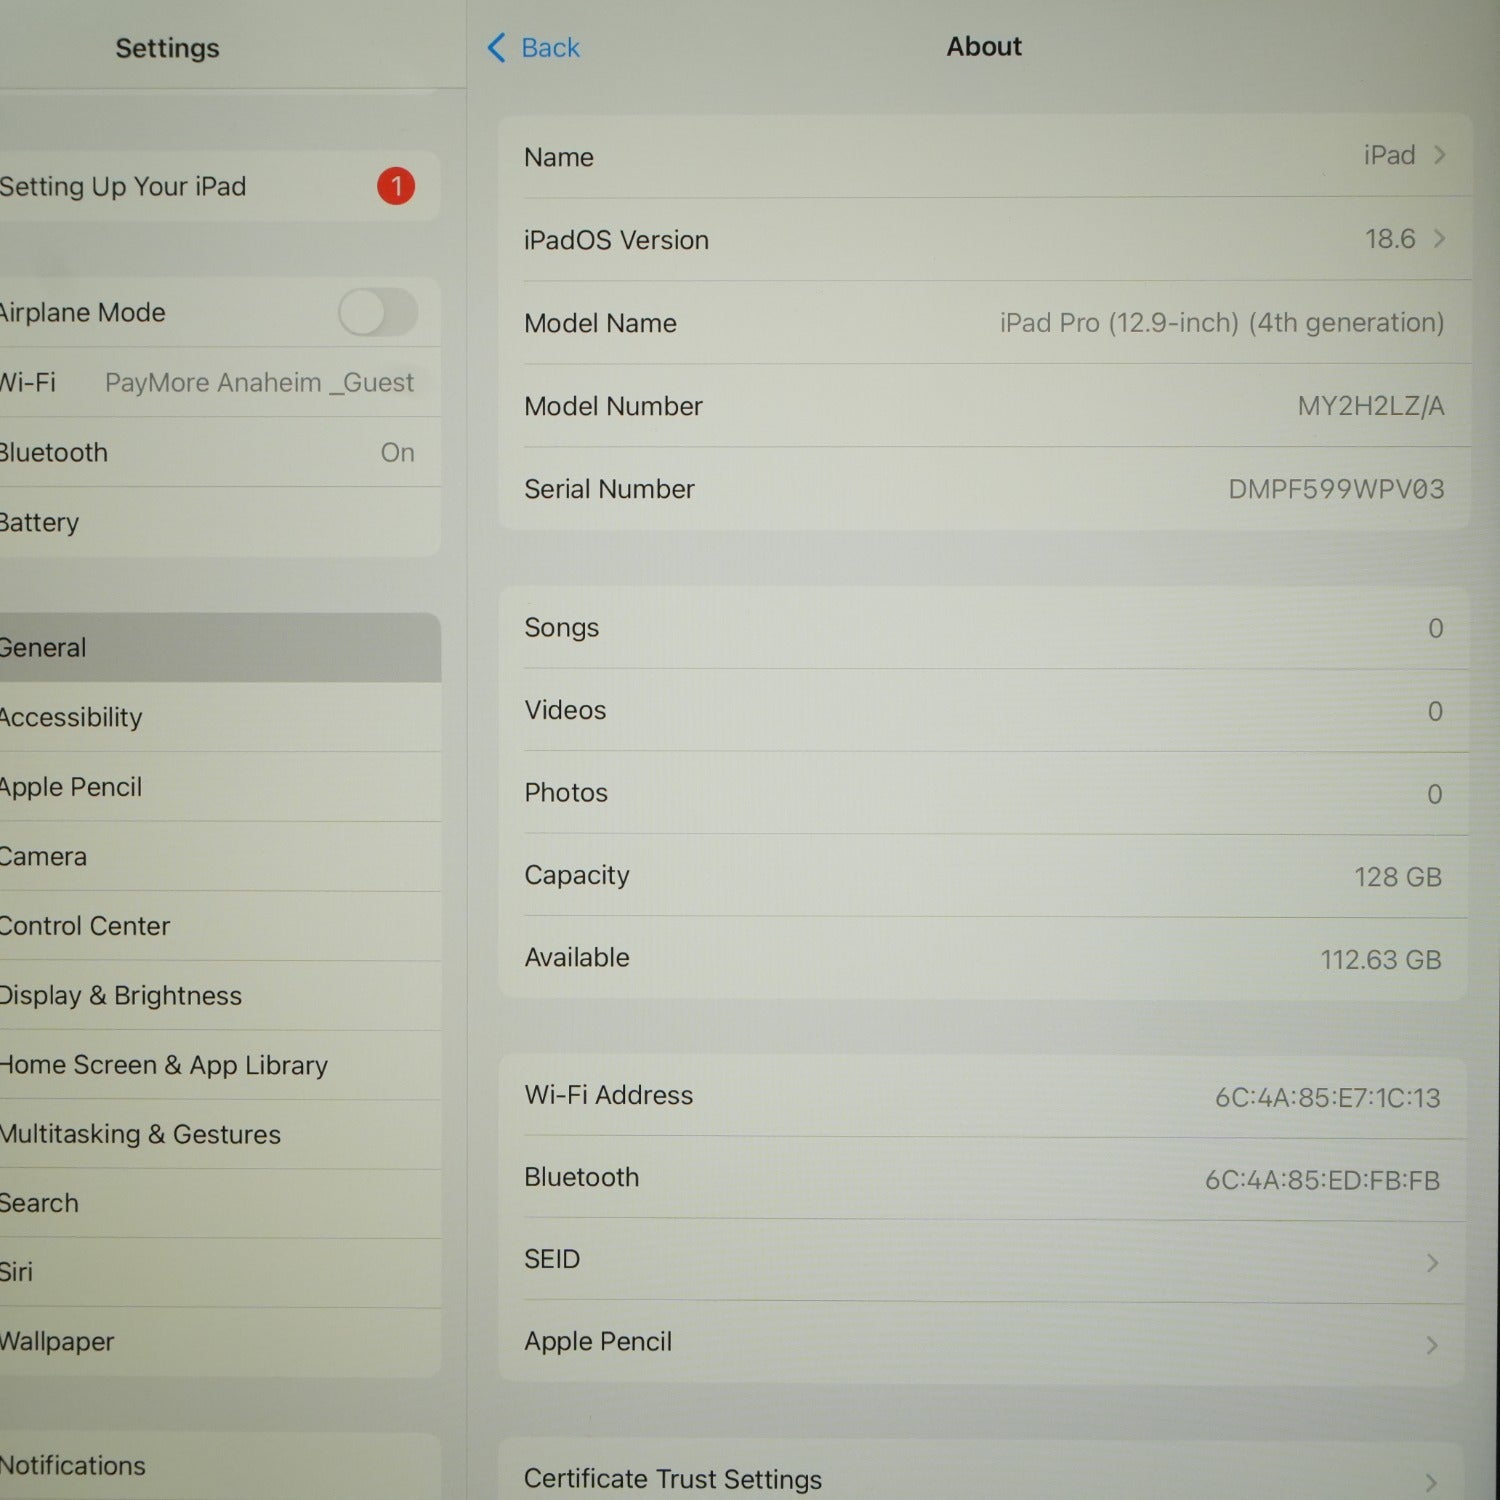The width and height of the screenshot is (1500, 1500).
Task: Open Home Screen & App Library settings
Action: click(220, 1065)
